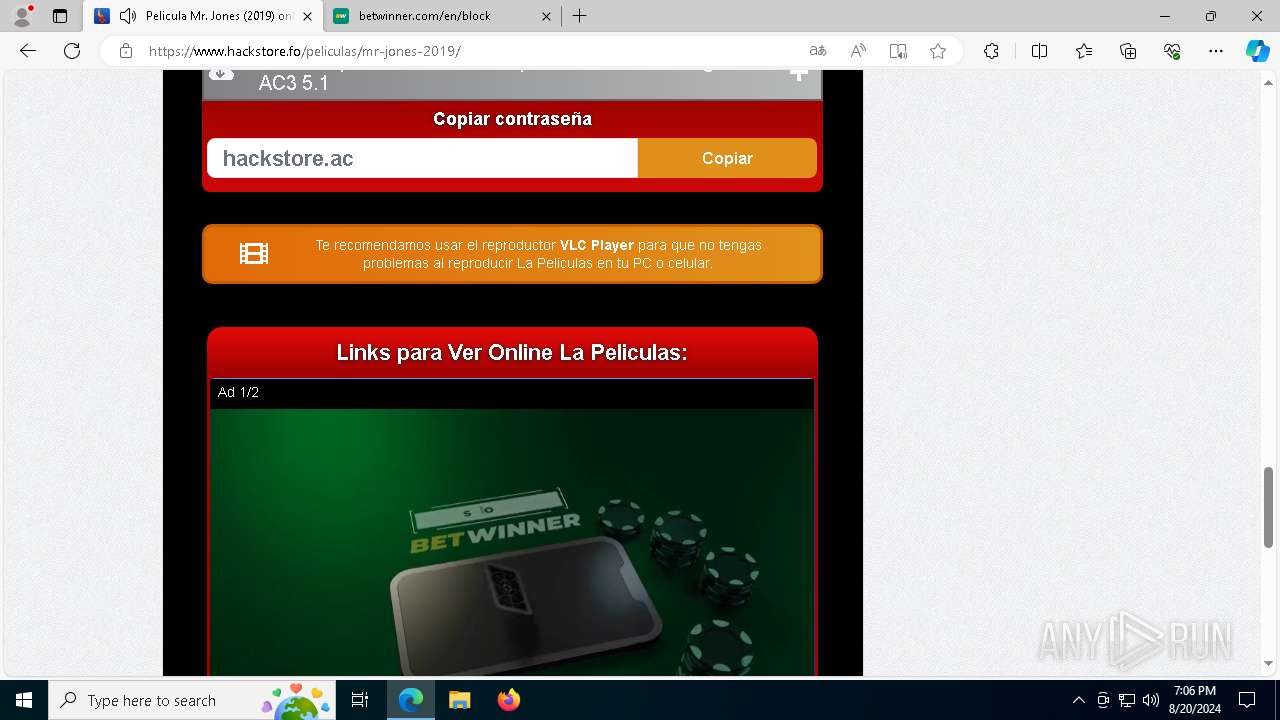Click the taskbar search box

192,700
